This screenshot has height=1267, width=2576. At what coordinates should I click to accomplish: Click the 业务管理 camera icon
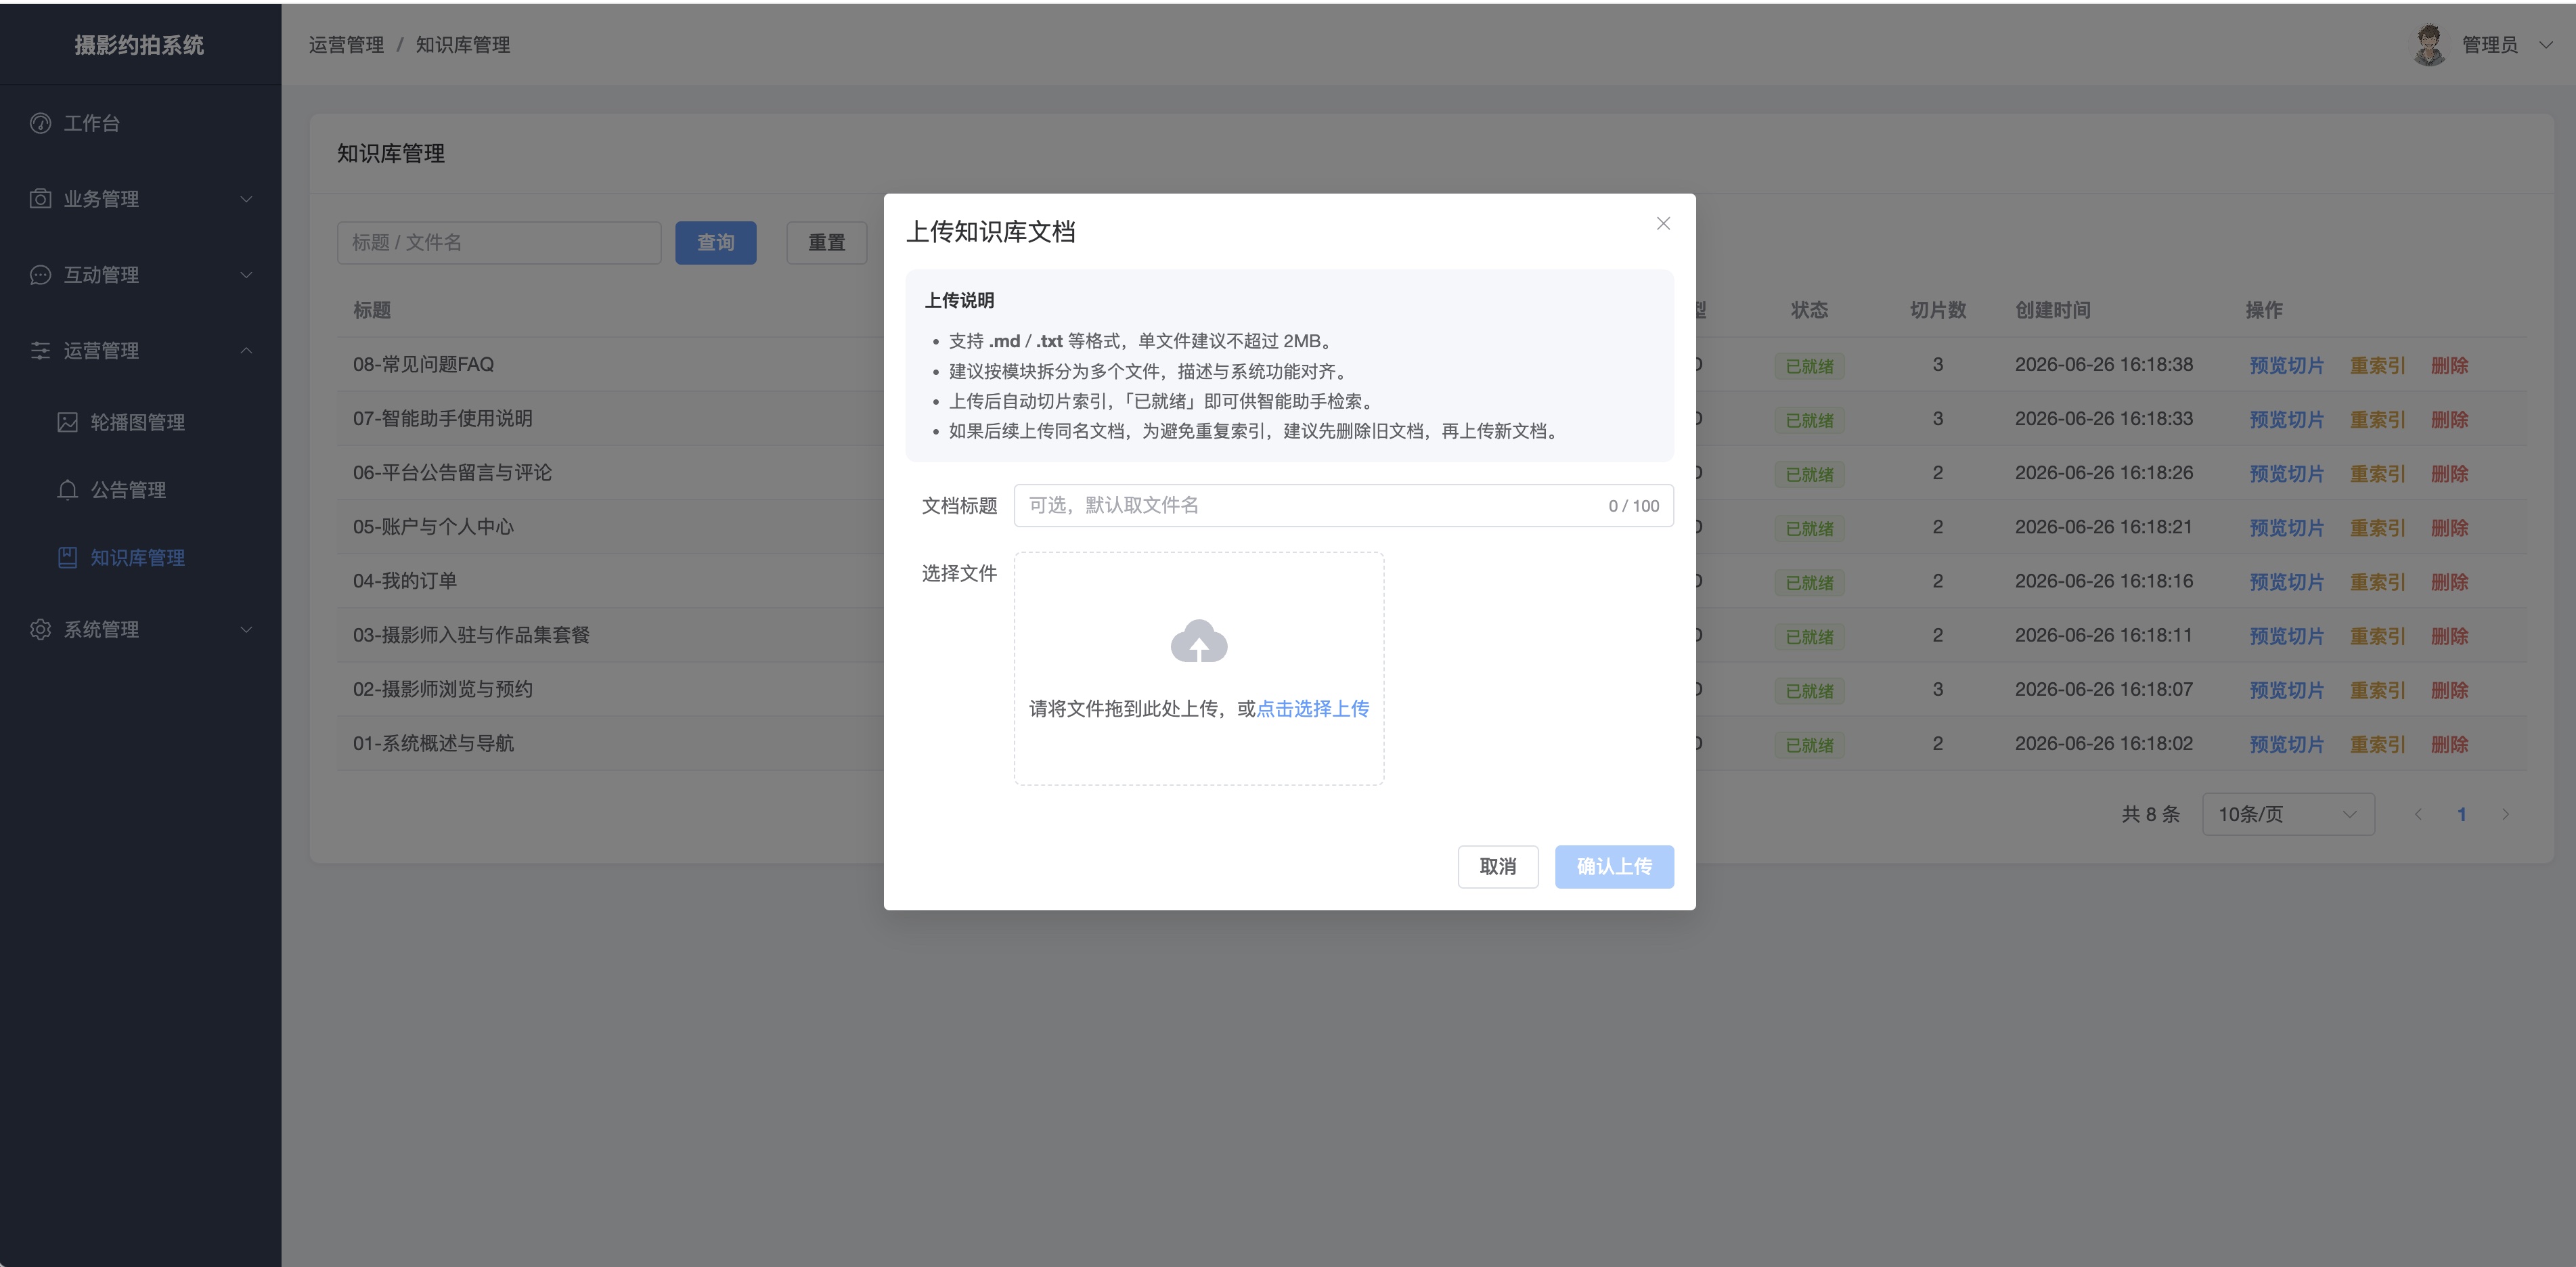pyautogui.click(x=40, y=199)
